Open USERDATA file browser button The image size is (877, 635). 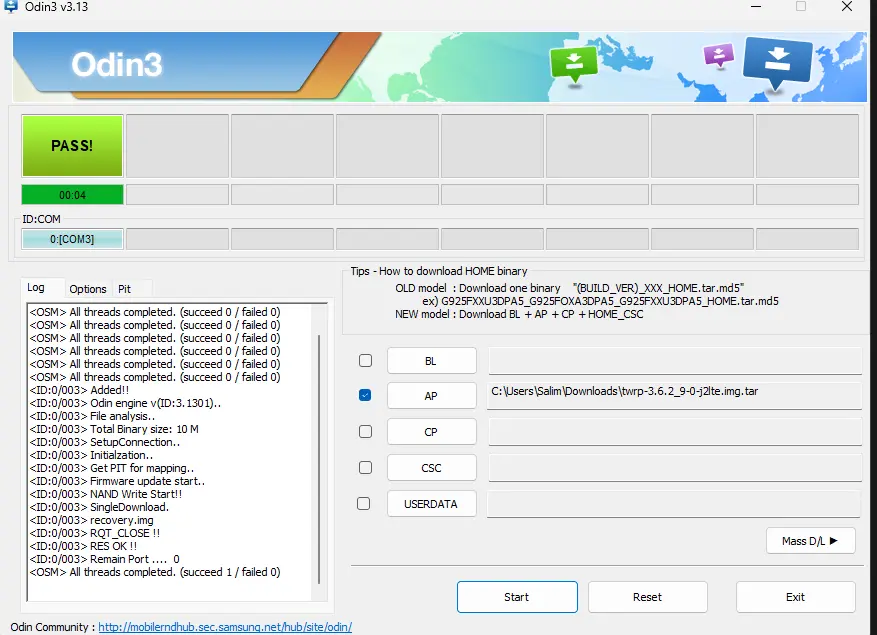[x=431, y=504]
